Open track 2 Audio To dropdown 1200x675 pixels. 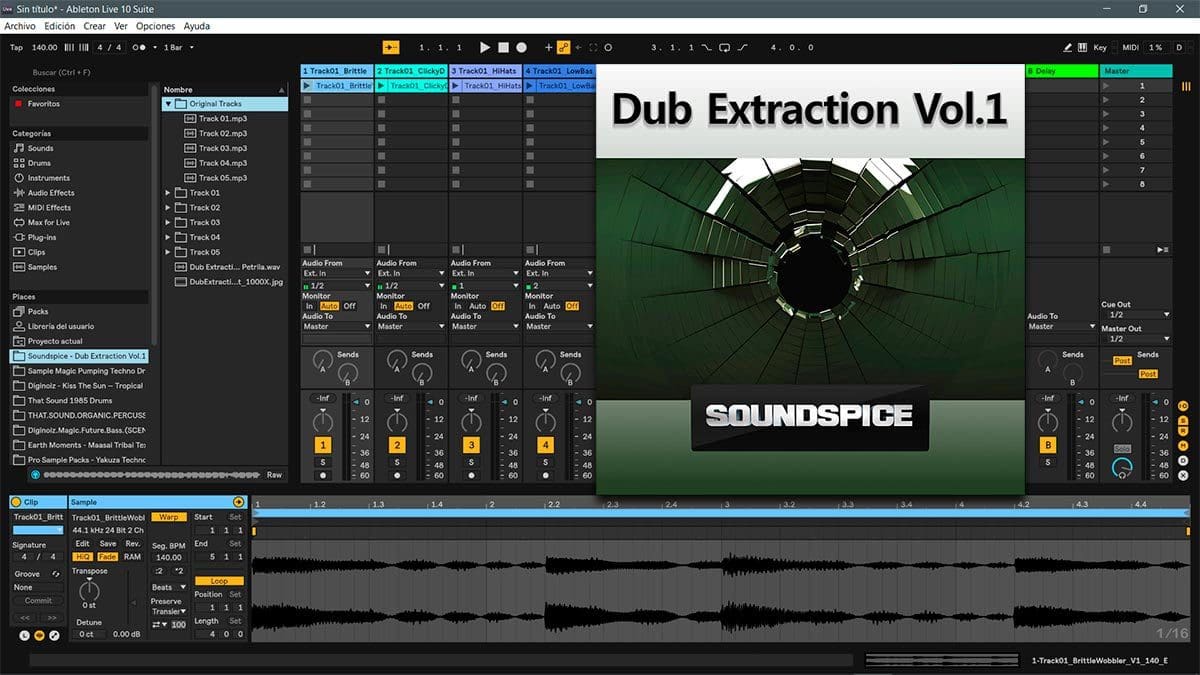(x=410, y=327)
